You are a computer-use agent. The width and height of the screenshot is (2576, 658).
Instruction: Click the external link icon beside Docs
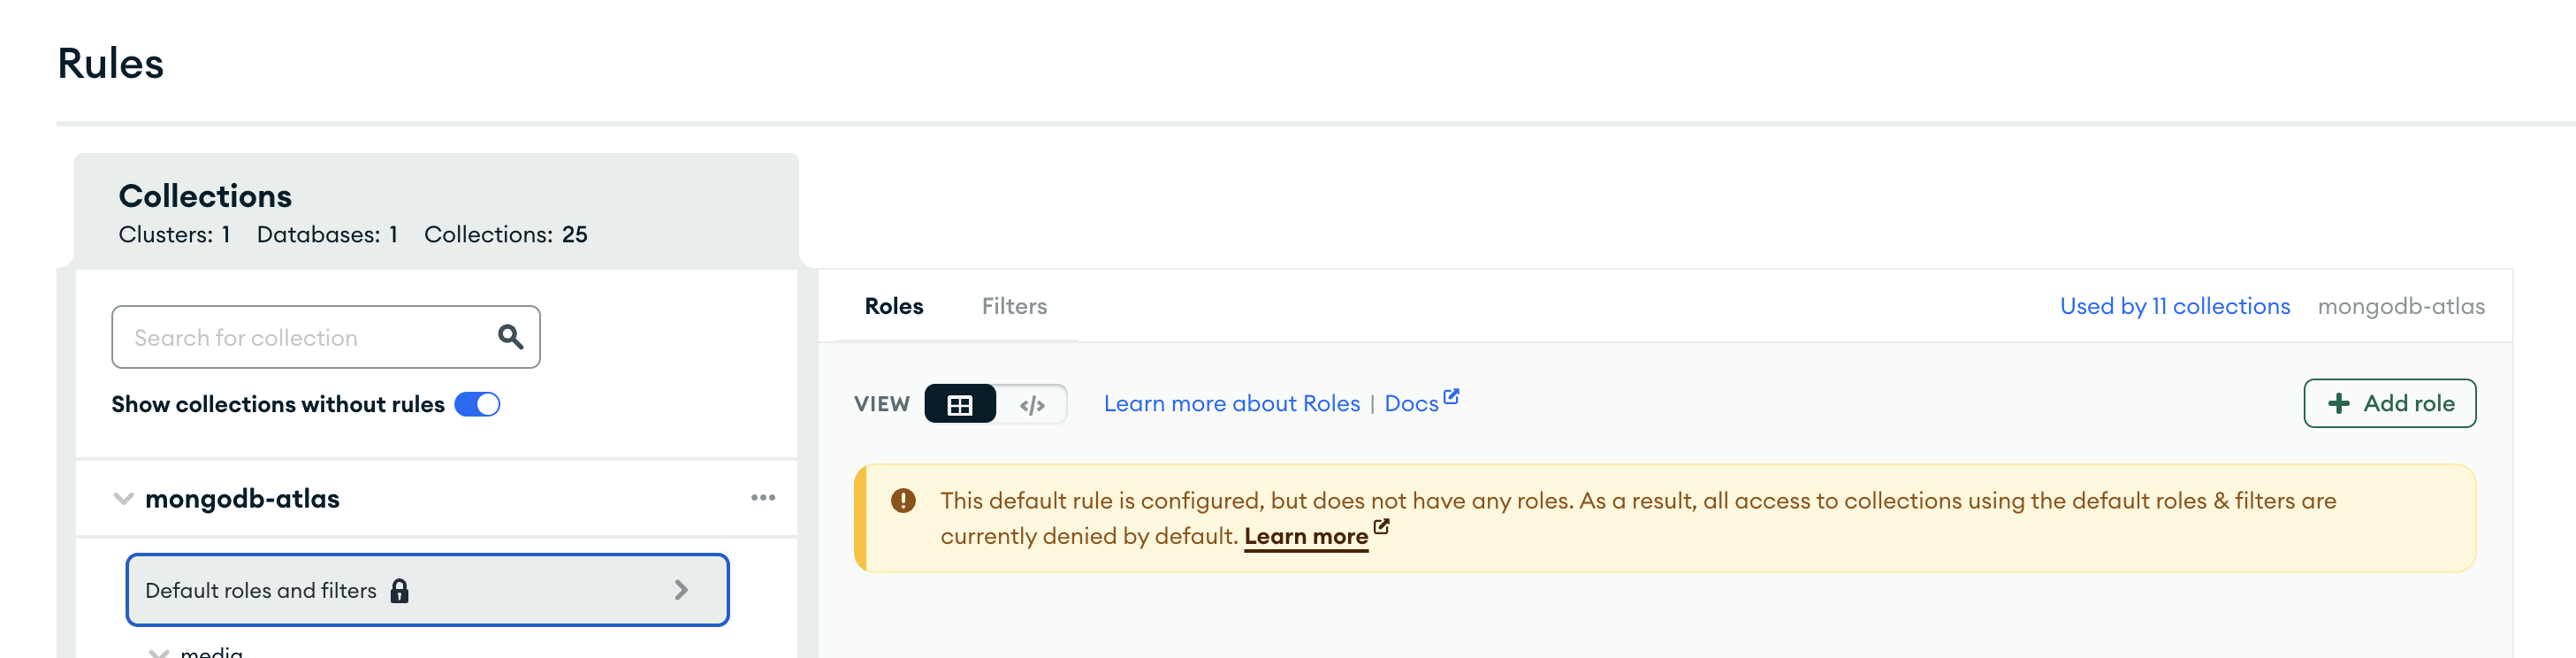tap(1451, 397)
